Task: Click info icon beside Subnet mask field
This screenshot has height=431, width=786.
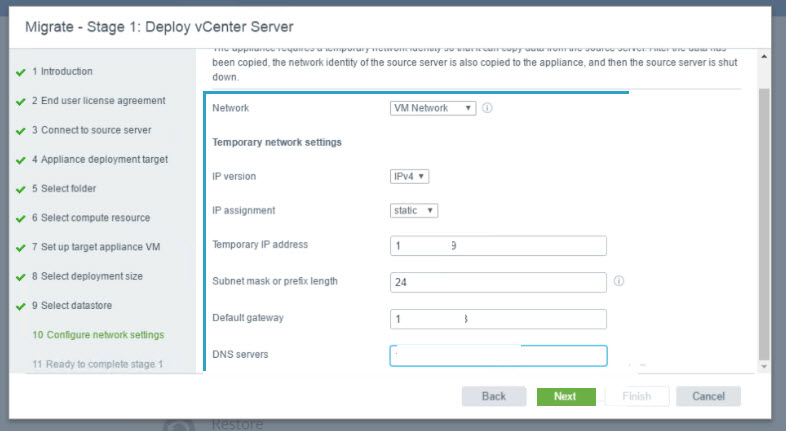Action: click(x=618, y=281)
